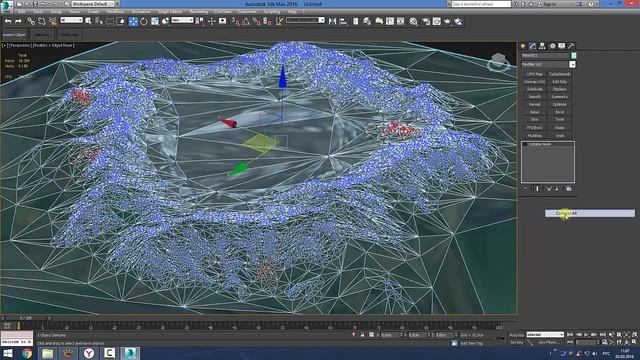Screen dimensions: 640x360
Task: Switch to the Motion command panel tab
Action: 552,46
